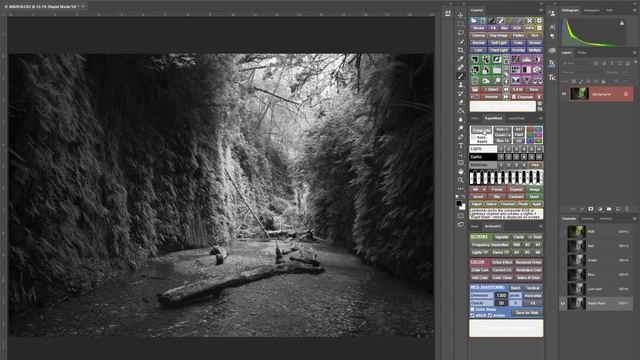Click the Vignette action button
Image resolution: width=640 pixels, height=360 pixels.
(x=501, y=237)
